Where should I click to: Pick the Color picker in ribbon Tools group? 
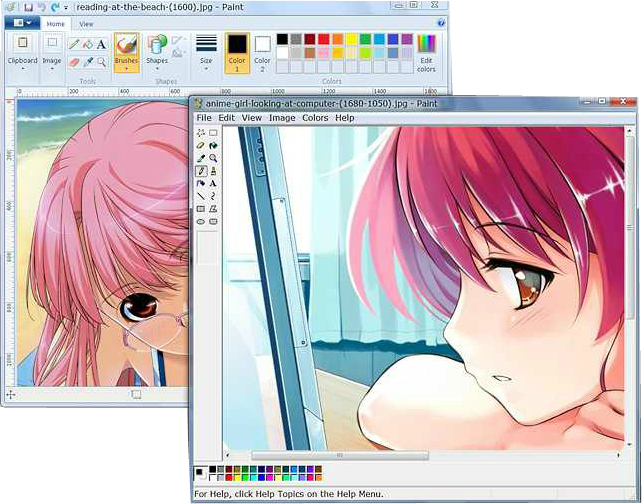click(88, 62)
